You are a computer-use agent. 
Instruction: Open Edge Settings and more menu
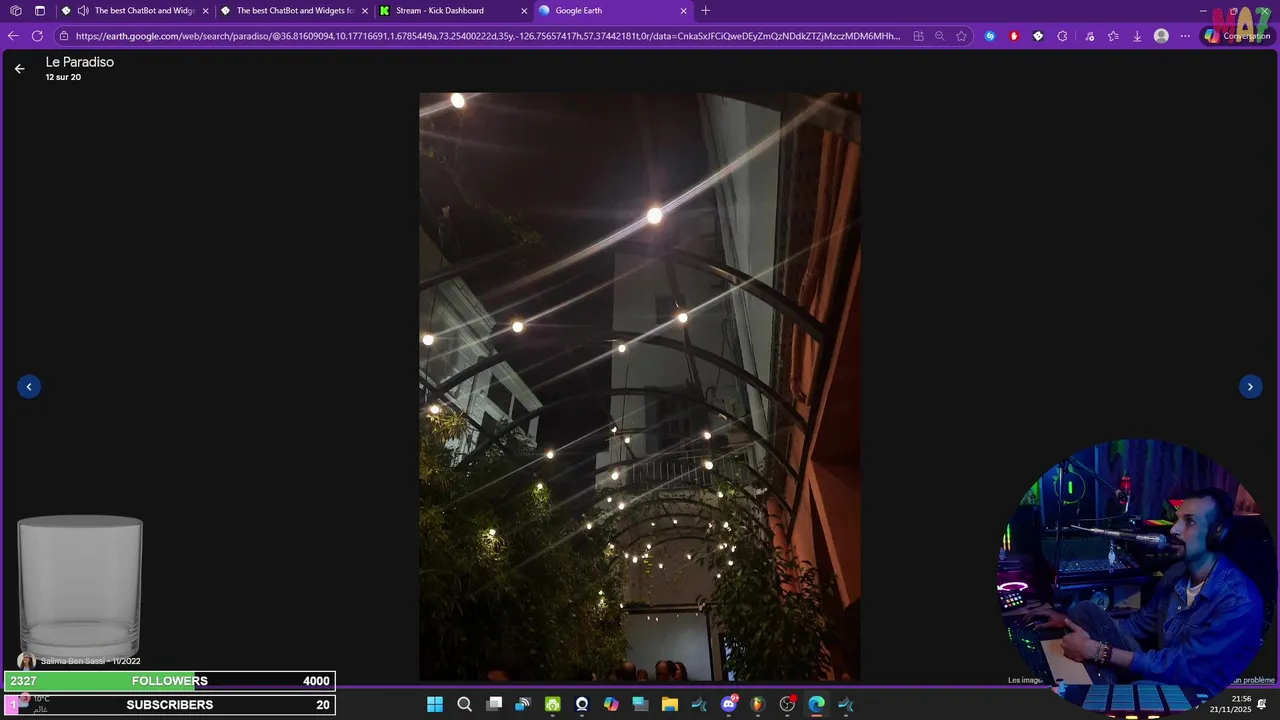coord(1186,36)
